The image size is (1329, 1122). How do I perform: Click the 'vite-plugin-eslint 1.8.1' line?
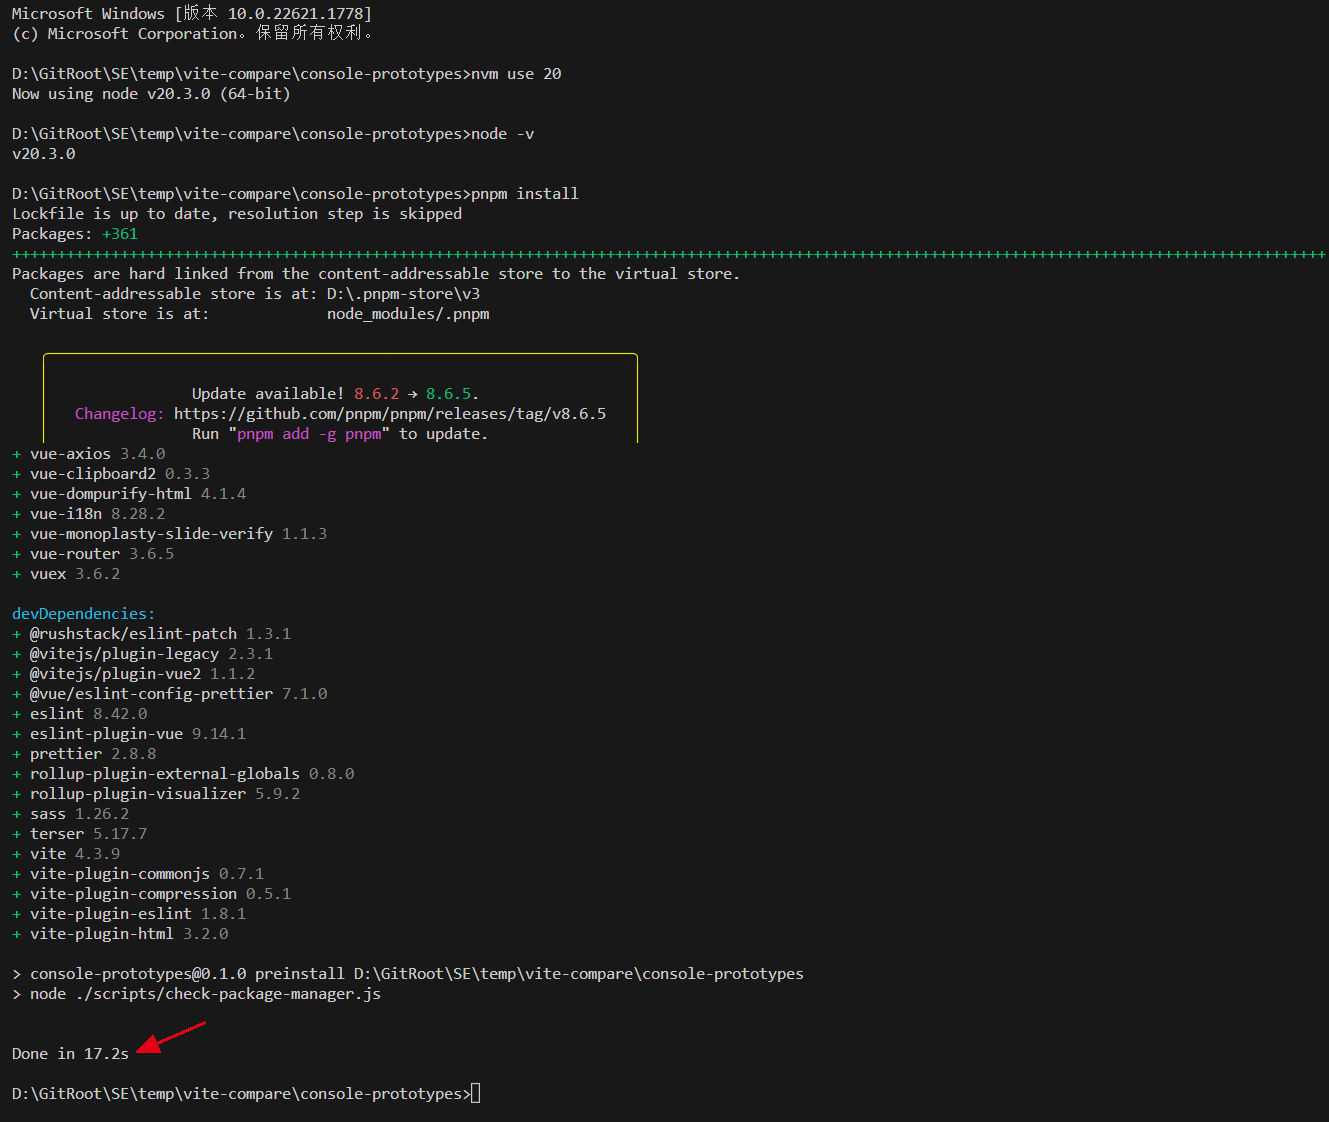tap(129, 914)
